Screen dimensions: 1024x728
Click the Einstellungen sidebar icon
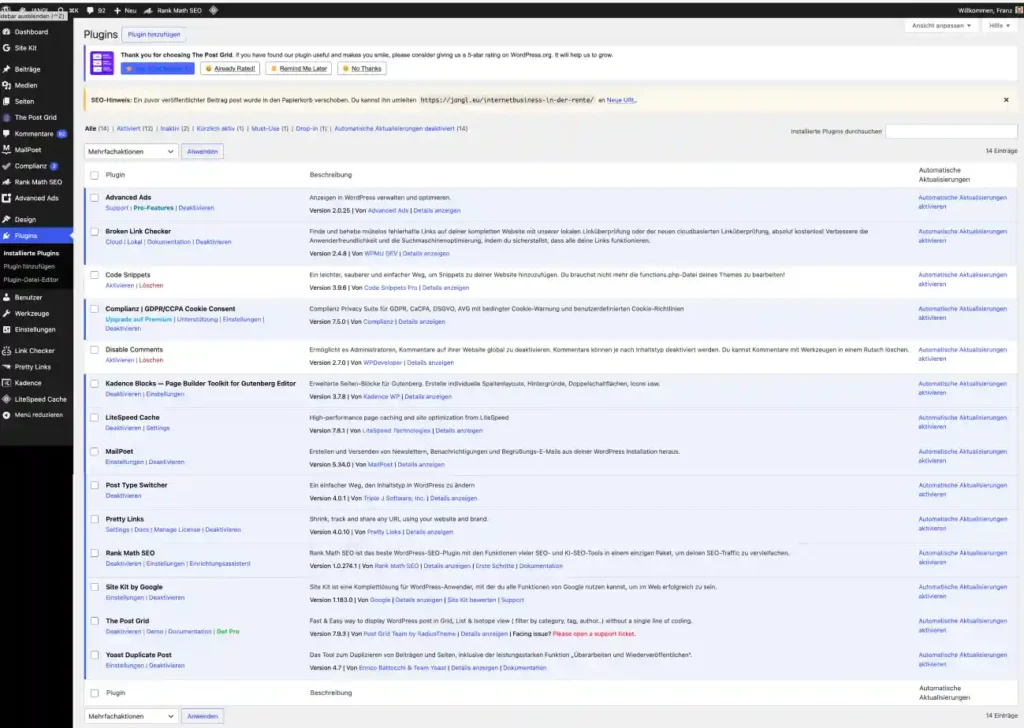pos(7,330)
